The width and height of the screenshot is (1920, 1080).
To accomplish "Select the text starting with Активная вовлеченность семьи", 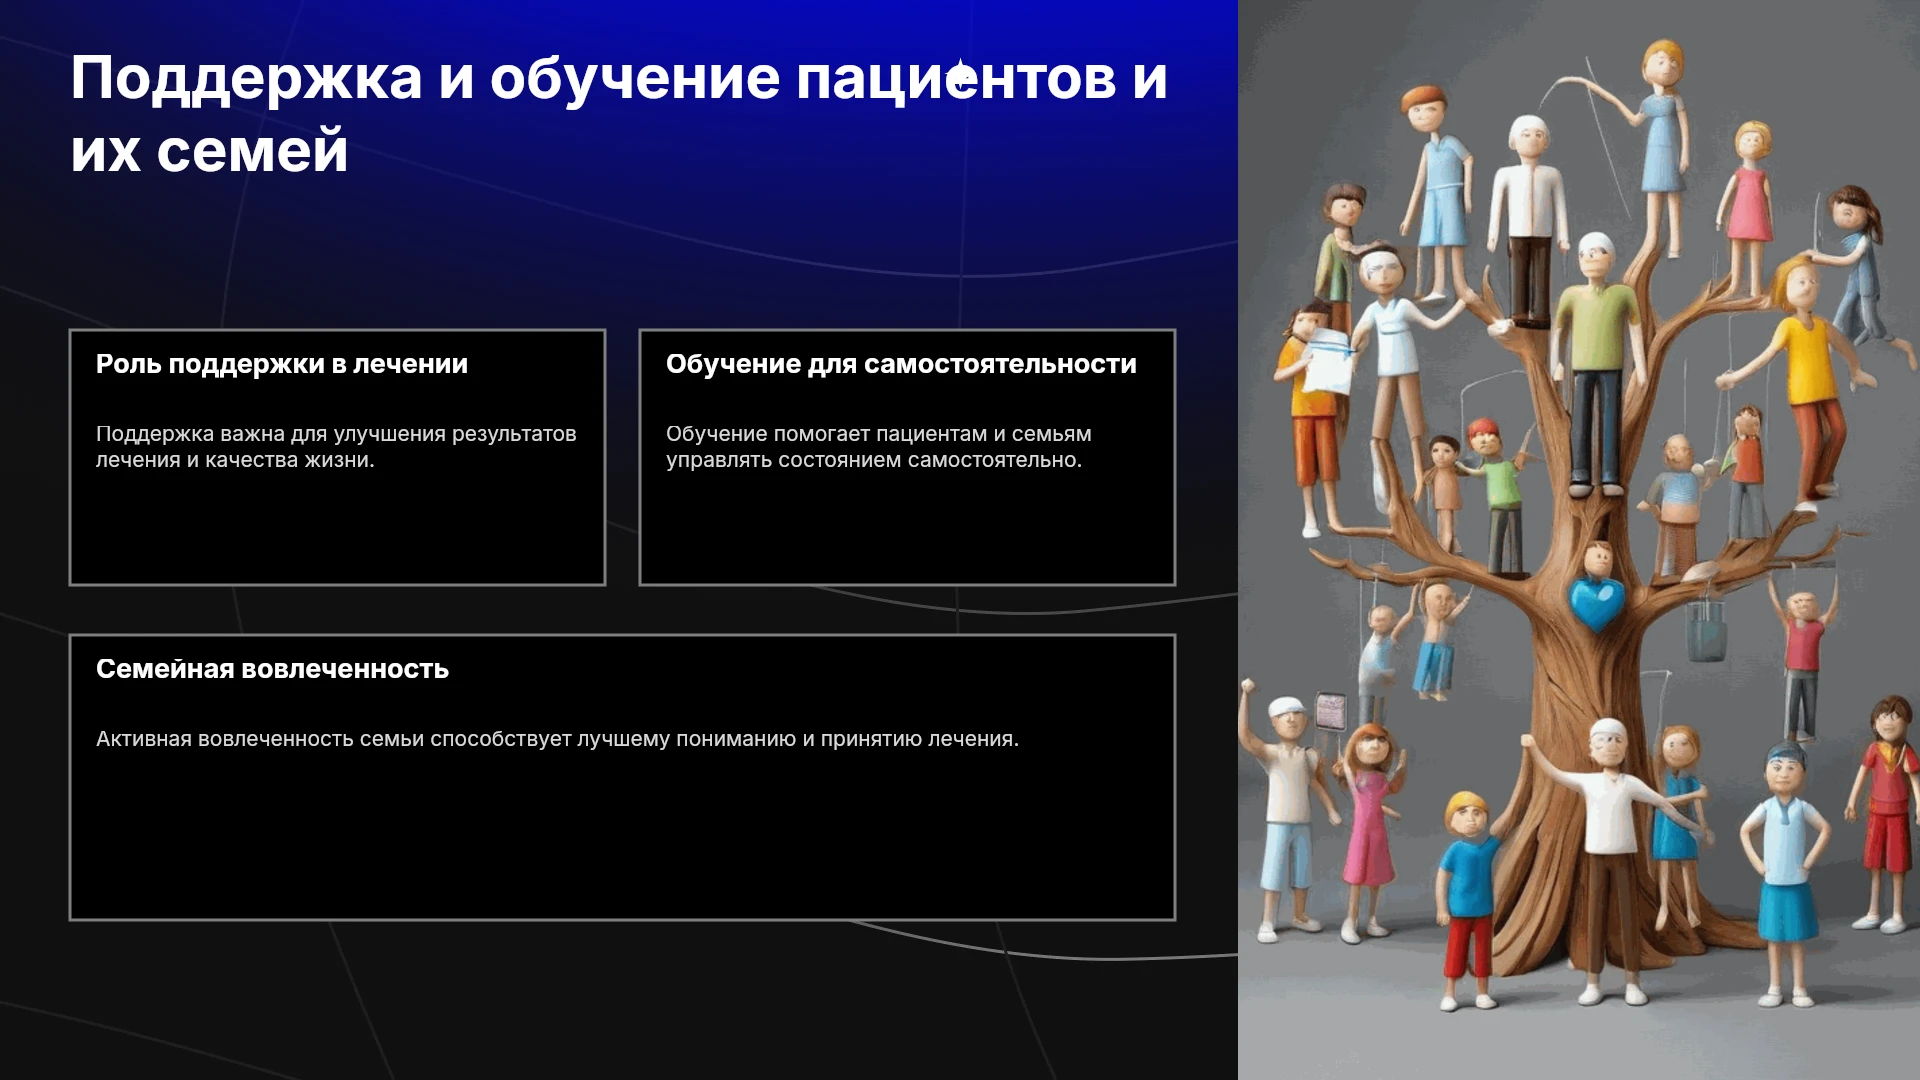I will coord(557,739).
